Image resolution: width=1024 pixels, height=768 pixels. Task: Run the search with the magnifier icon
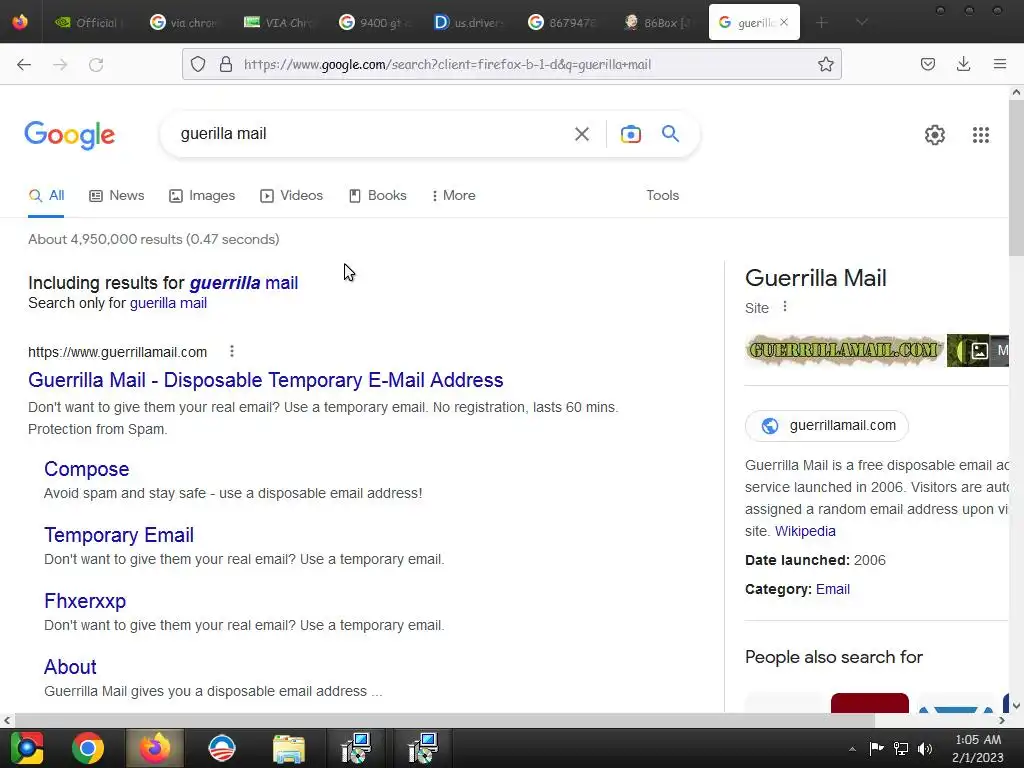(x=670, y=134)
